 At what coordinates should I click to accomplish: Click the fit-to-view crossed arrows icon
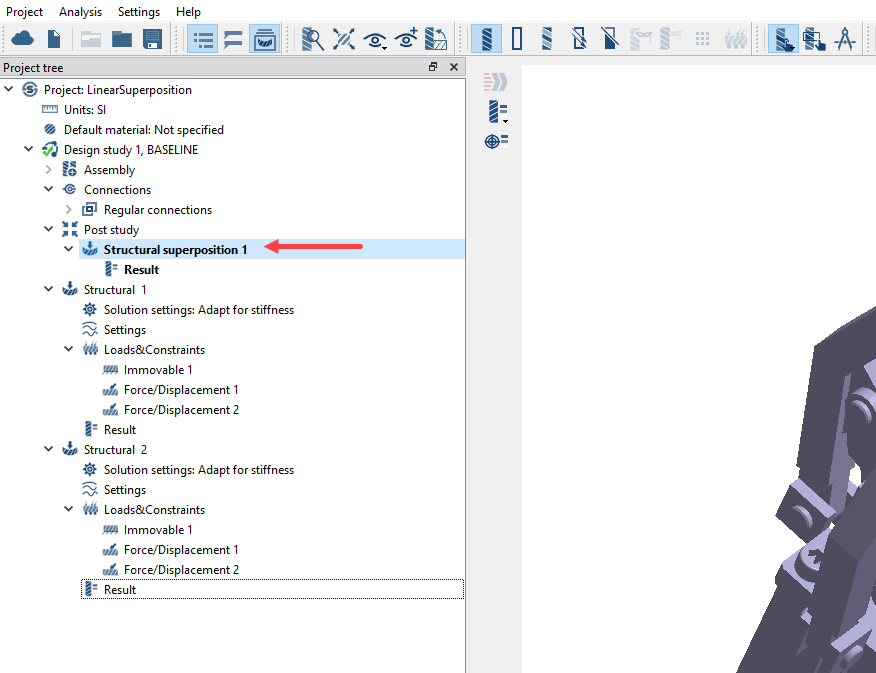(344, 40)
